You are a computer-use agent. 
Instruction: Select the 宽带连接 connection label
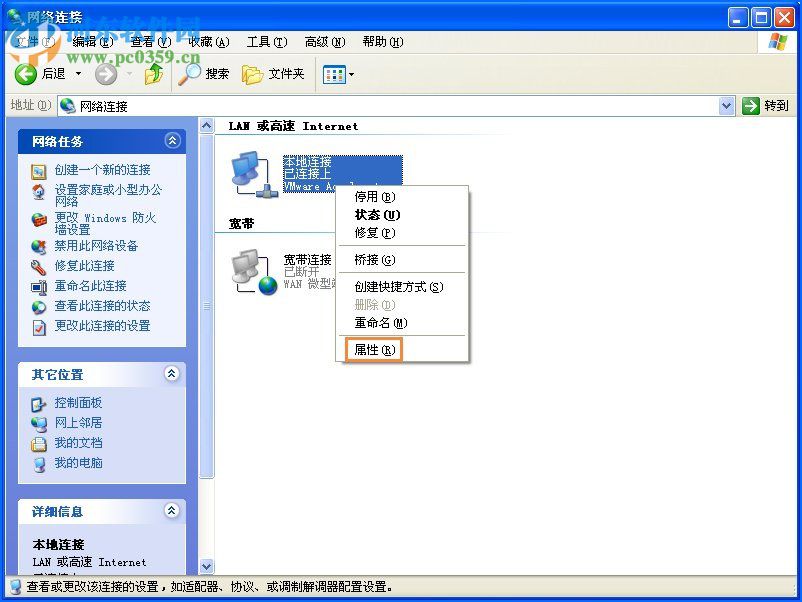[307, 259]
